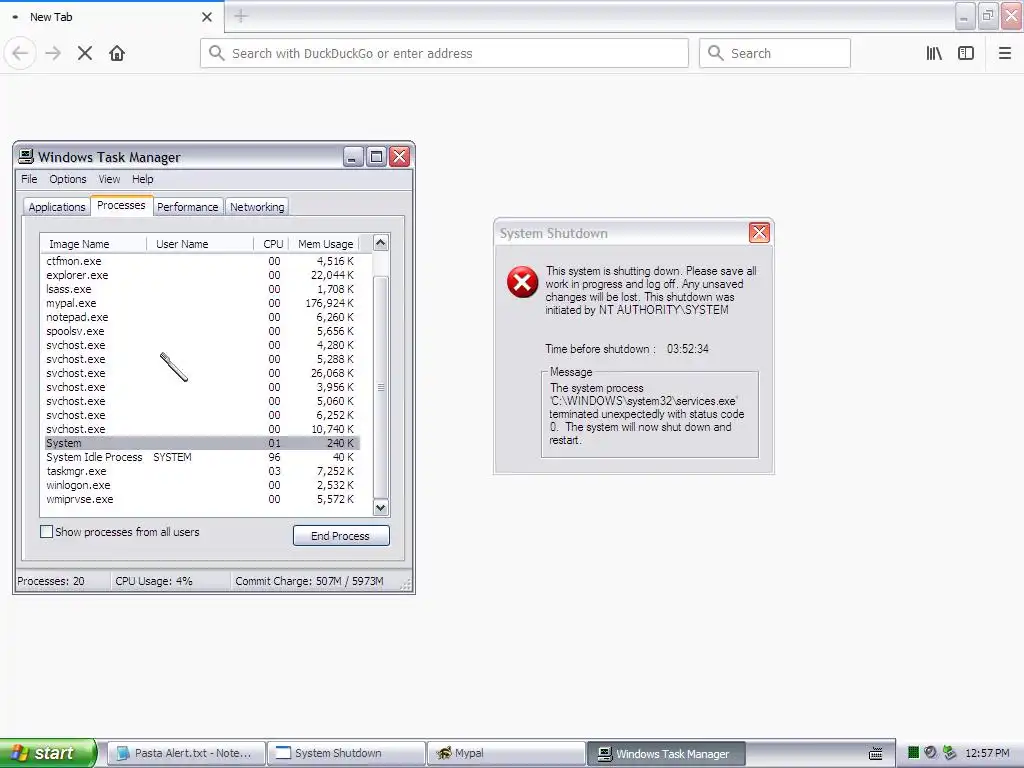Screen dimensions: 1024x768
Task: Select the wmiprvse.exe process row
Action: click(x=202, y=499)
